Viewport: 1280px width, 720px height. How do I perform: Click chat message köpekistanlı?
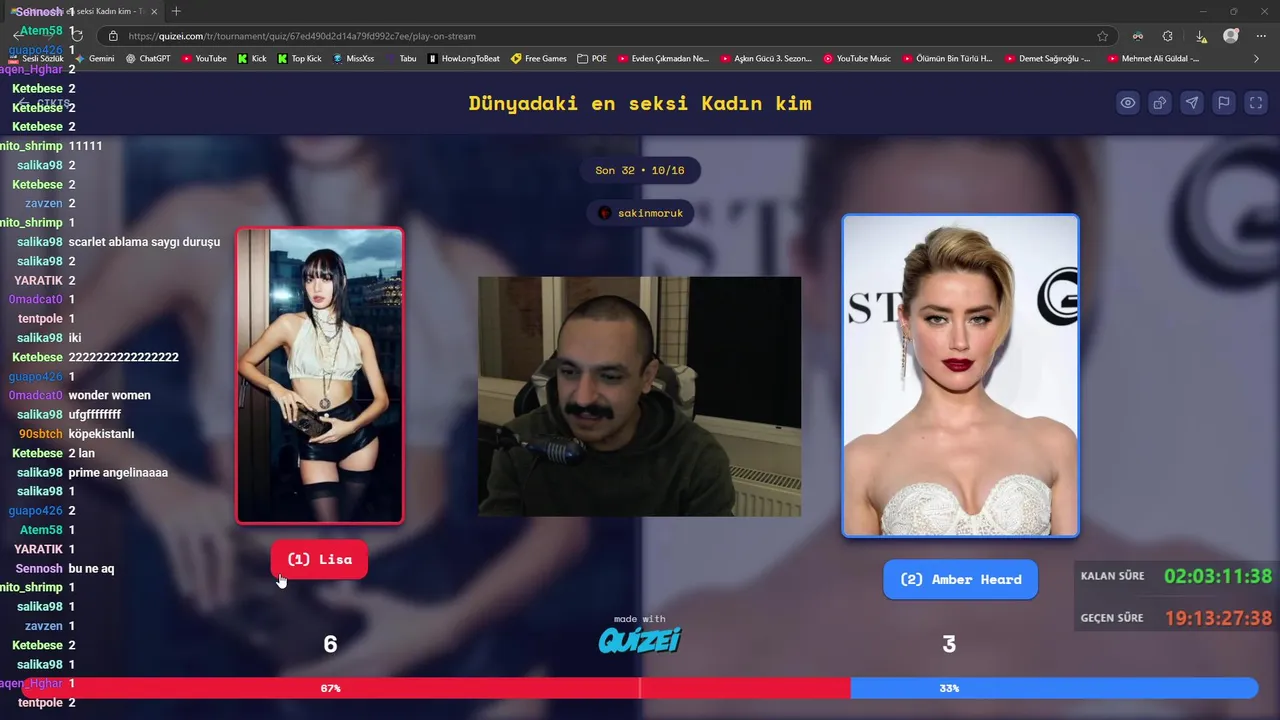101,434
